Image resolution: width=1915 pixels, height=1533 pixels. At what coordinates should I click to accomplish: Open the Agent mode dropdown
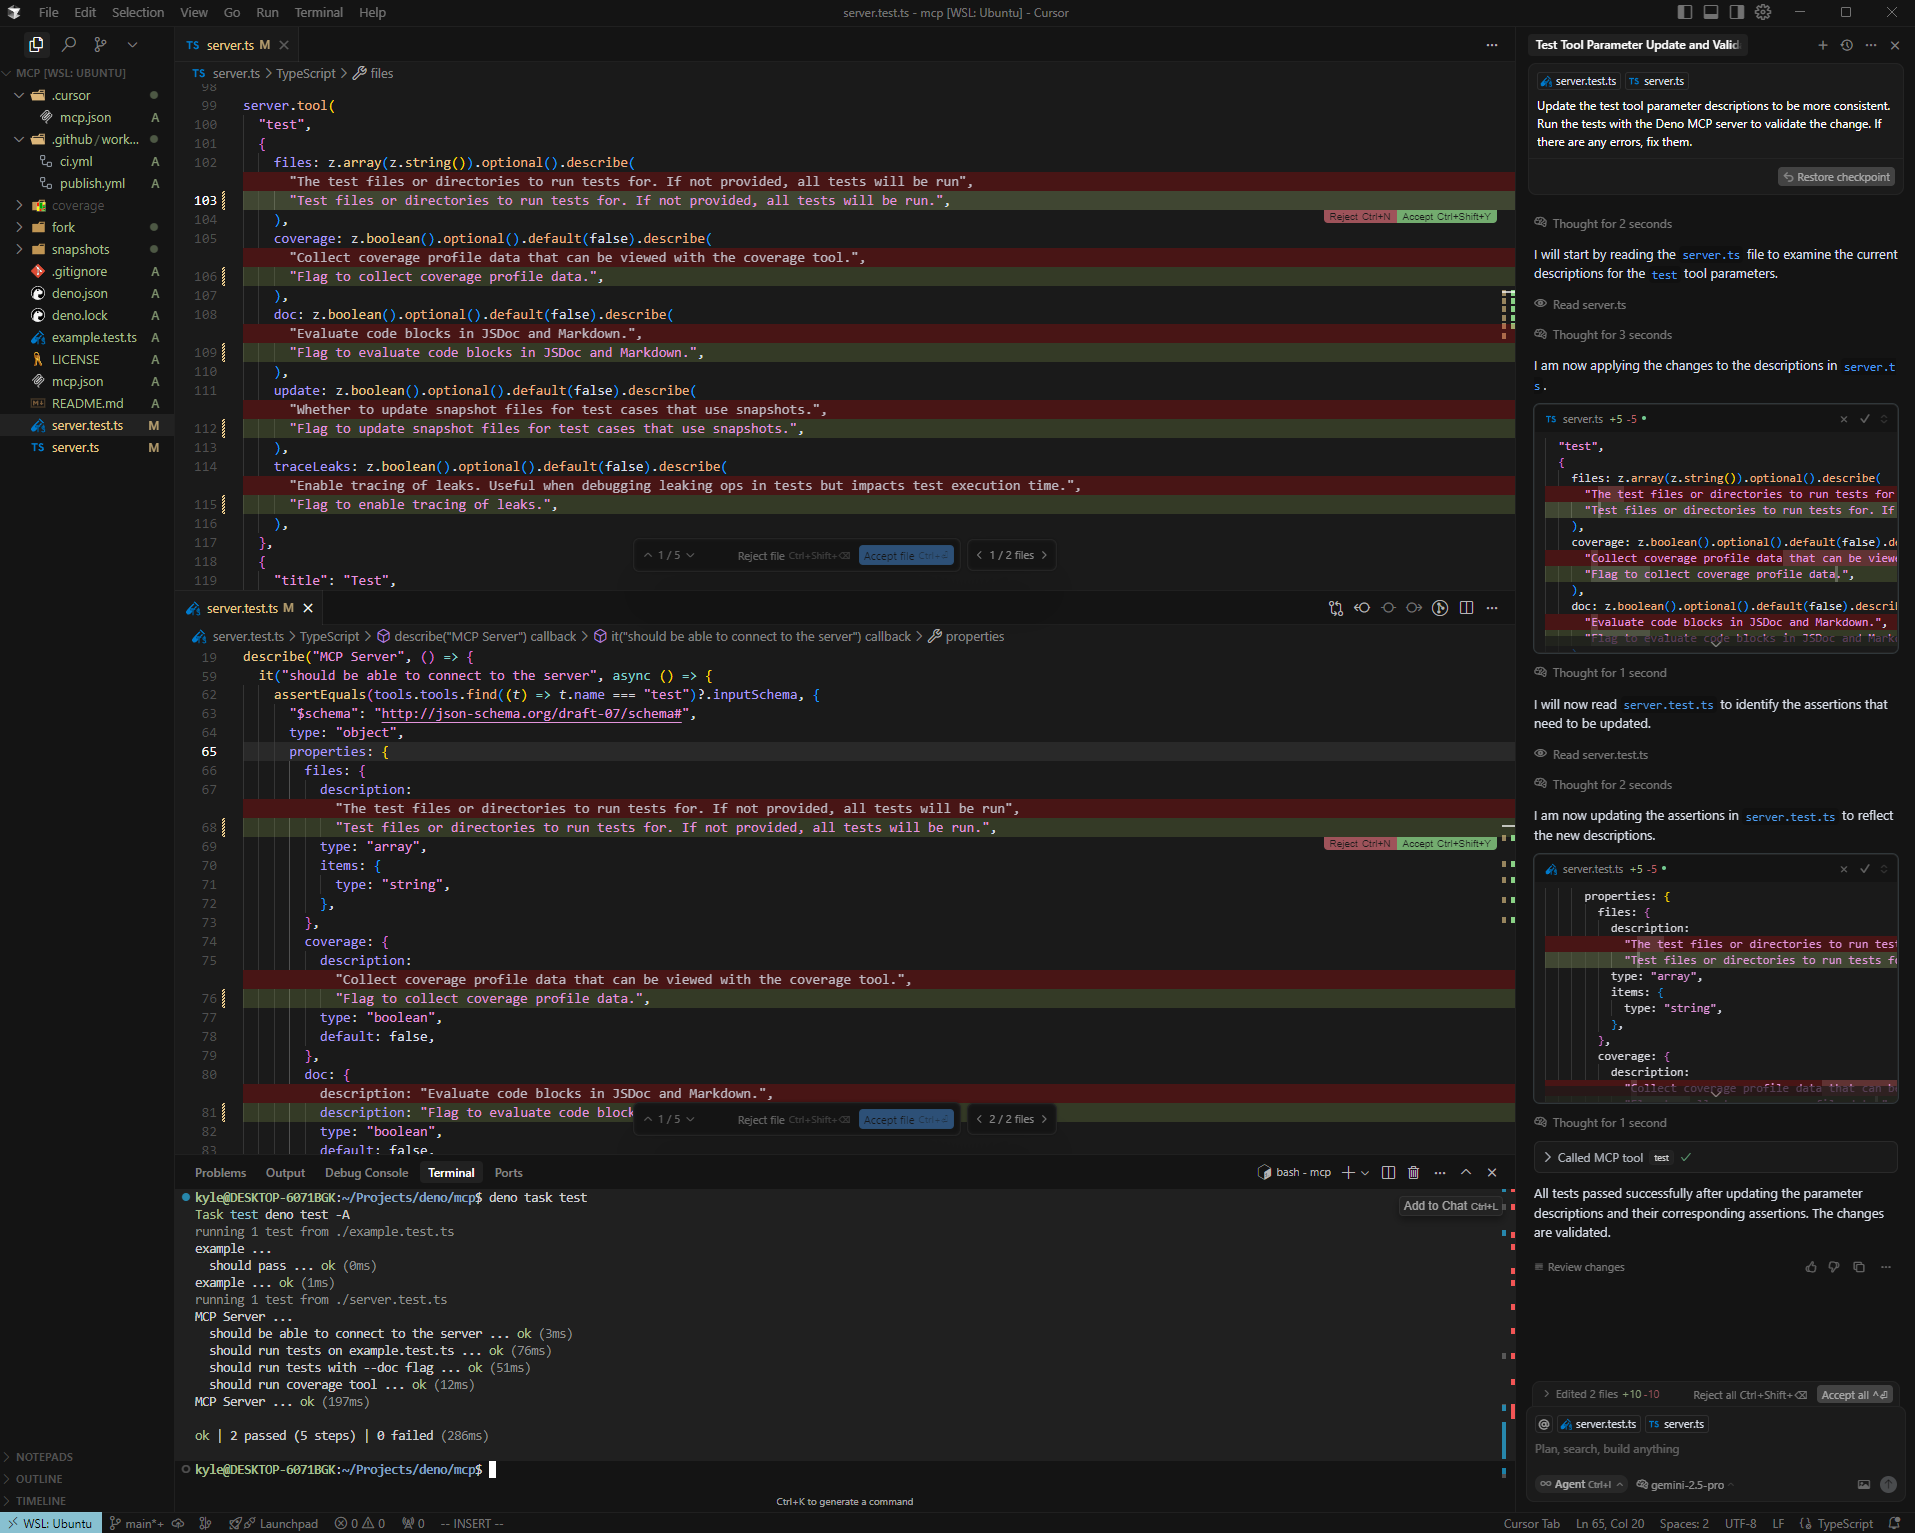click(x=1582, y=1484)
